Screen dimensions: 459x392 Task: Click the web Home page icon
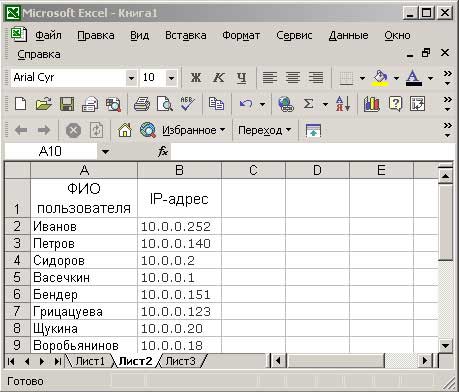tap(125, 130)
